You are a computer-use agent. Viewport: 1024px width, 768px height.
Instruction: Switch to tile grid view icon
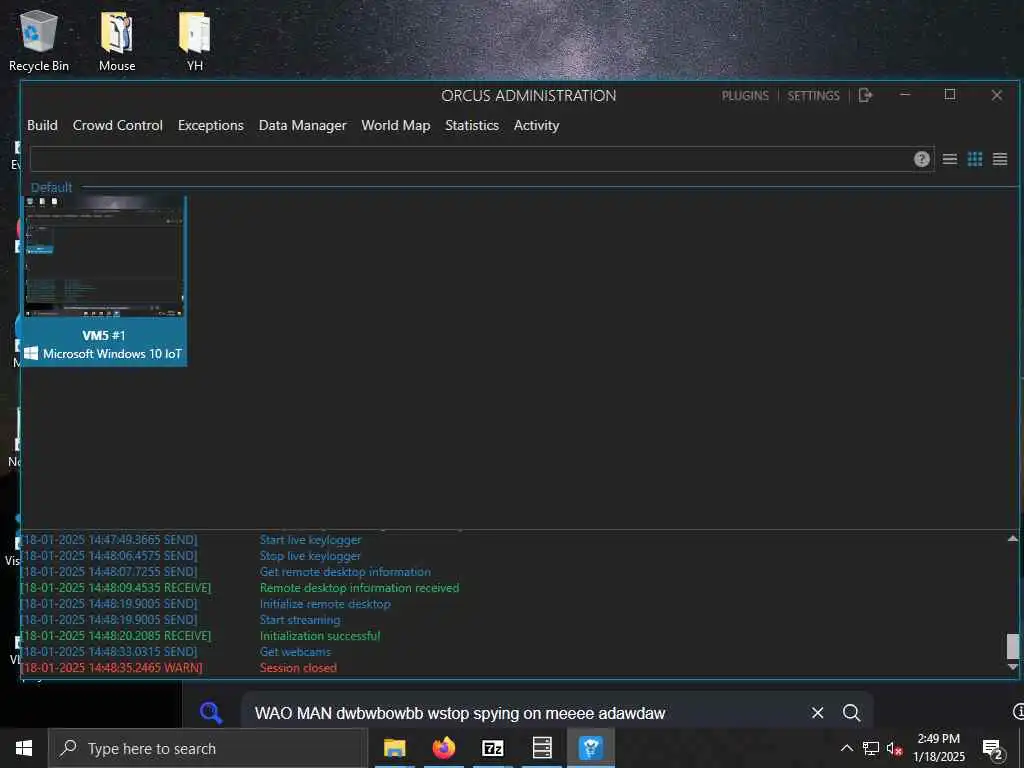pos(975,159)
